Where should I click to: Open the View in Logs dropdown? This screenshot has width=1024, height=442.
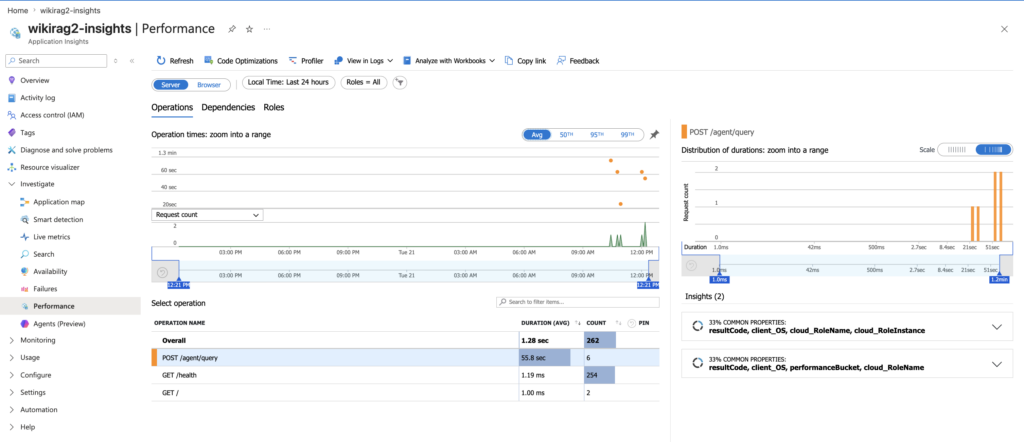point(364,61)
